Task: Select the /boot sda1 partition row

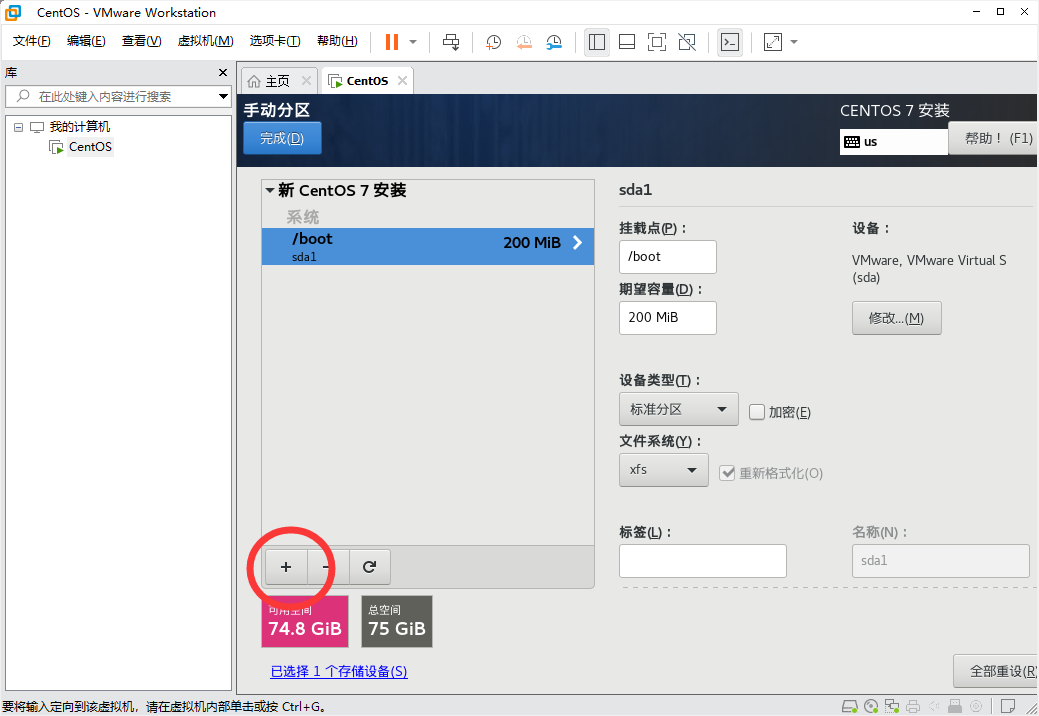Action: (427, 246)
